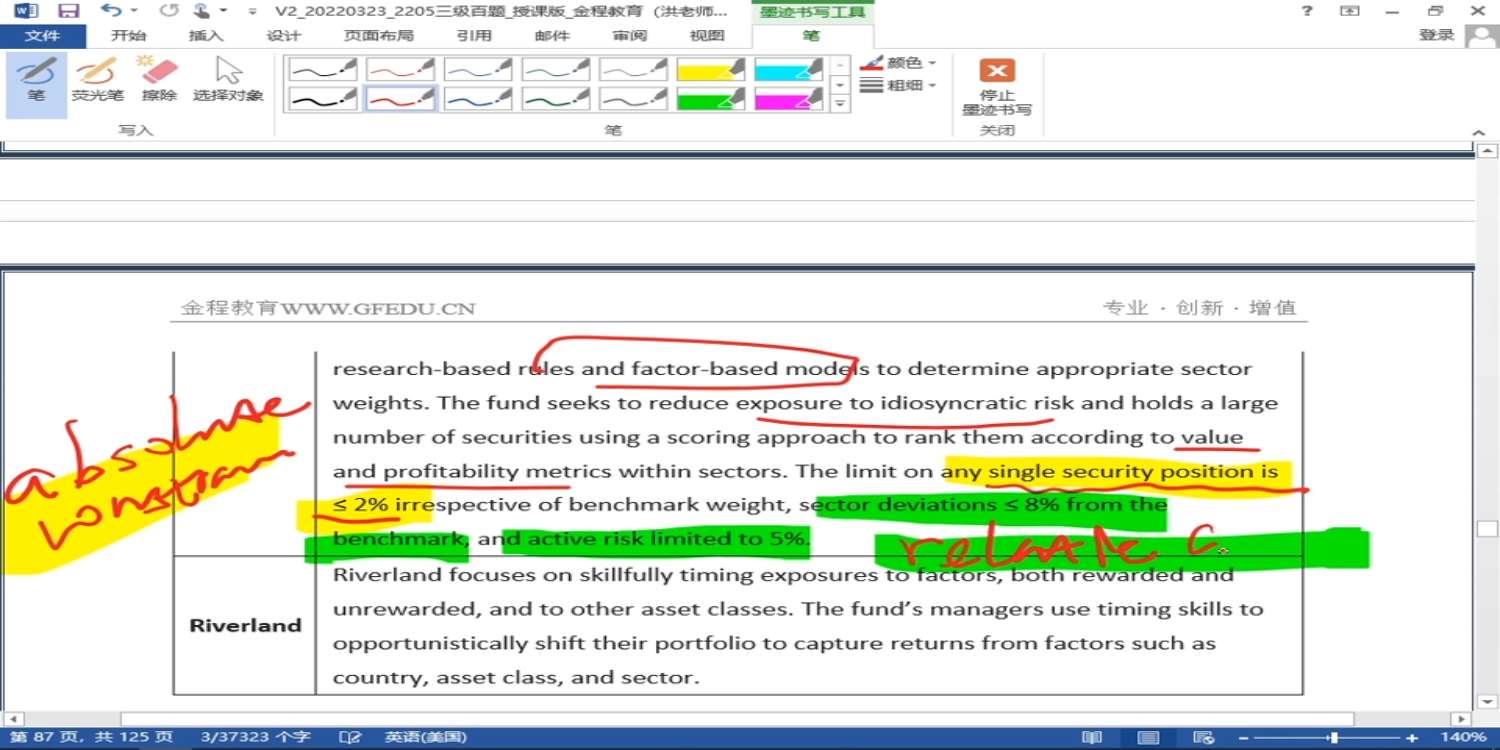Click the 英语(美国) language indicator

point(426,737)
